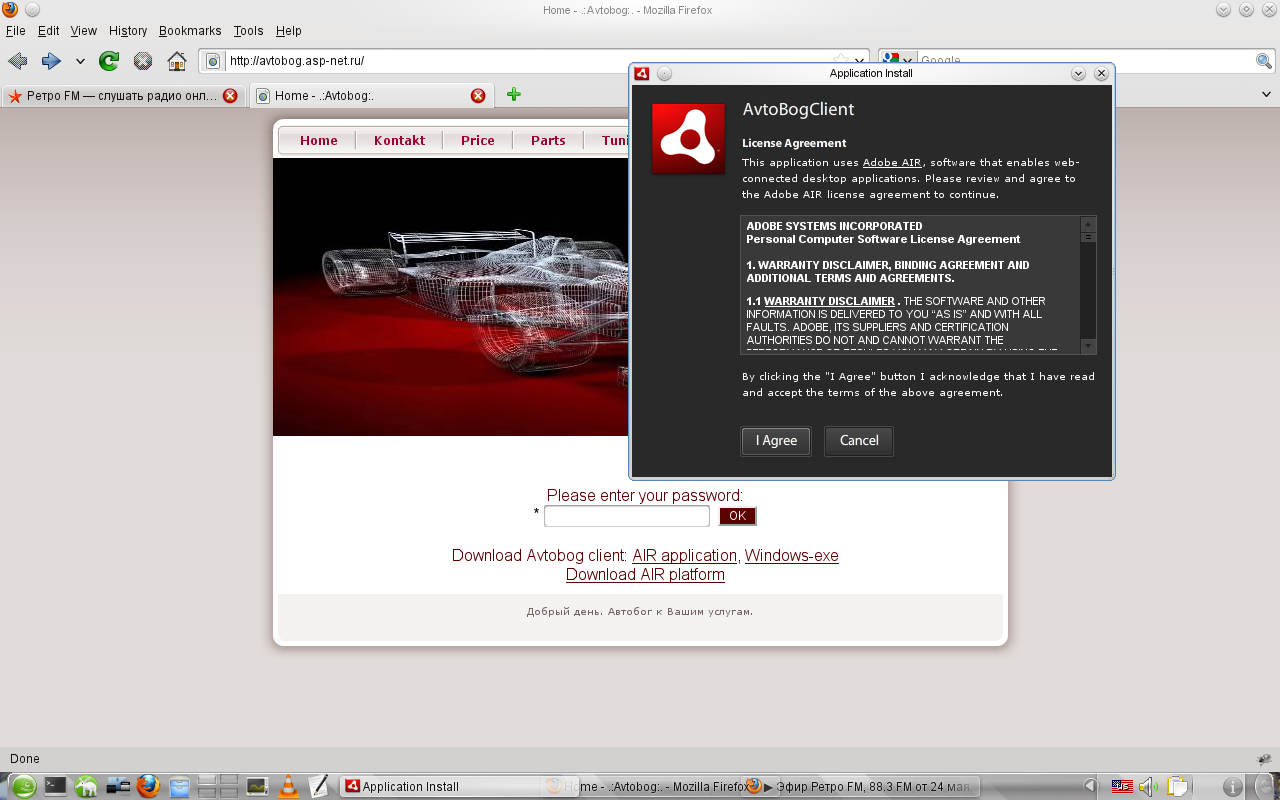Open the volume control speaker icon

click(1149, 787)
